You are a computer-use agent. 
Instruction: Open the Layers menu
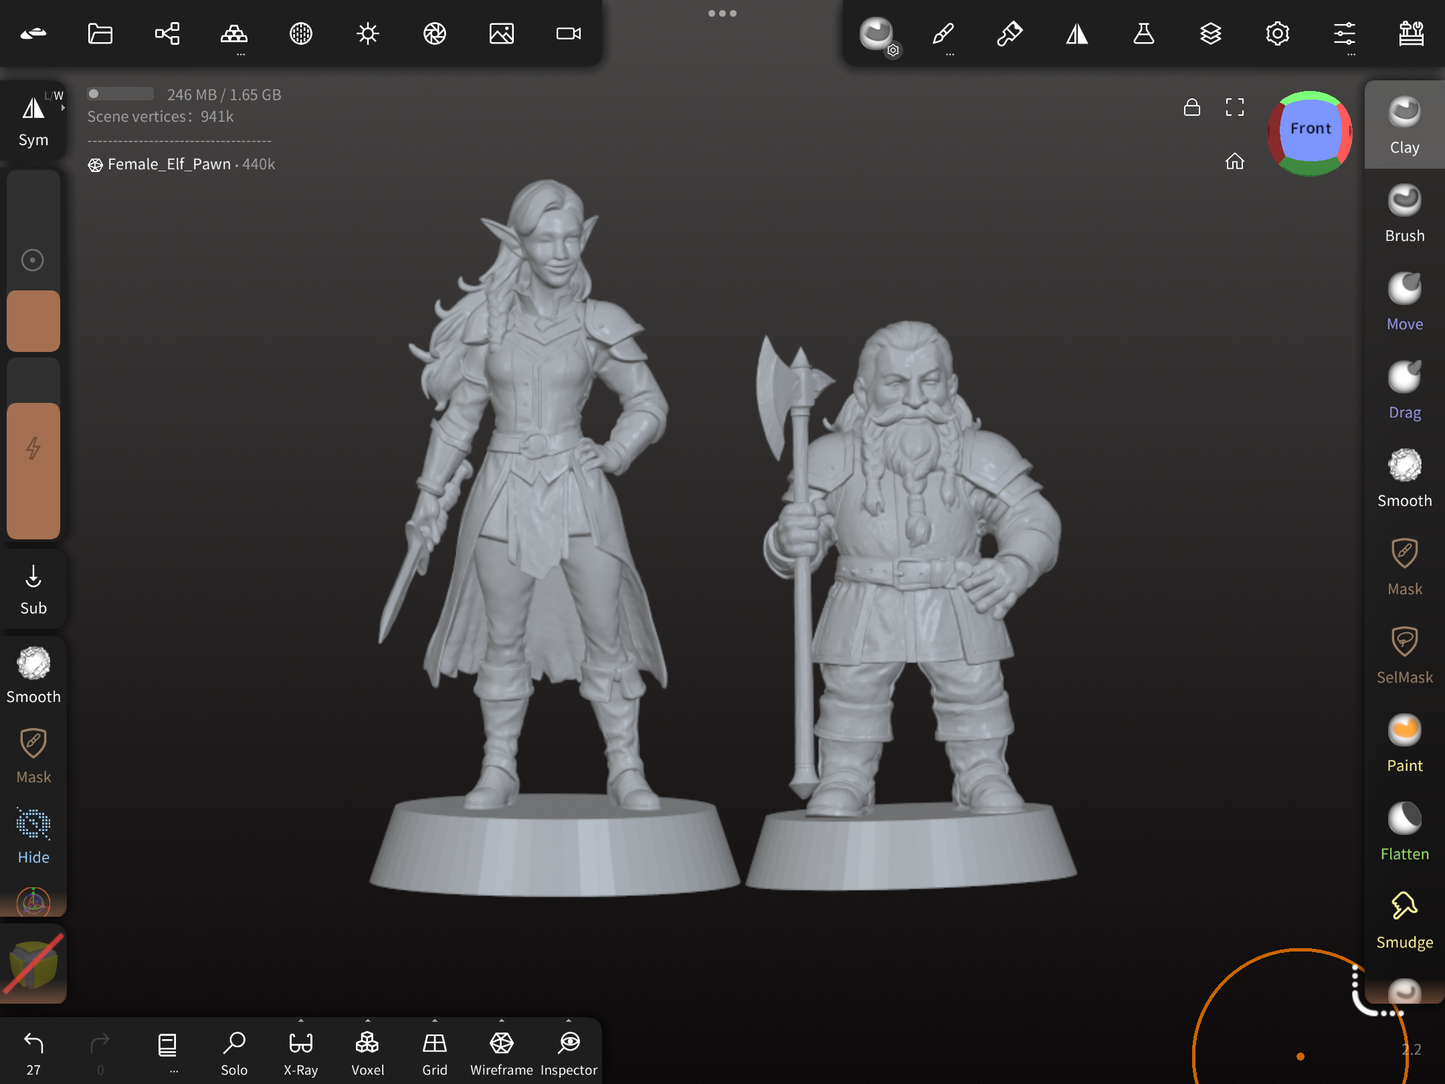coord(1210,34)
